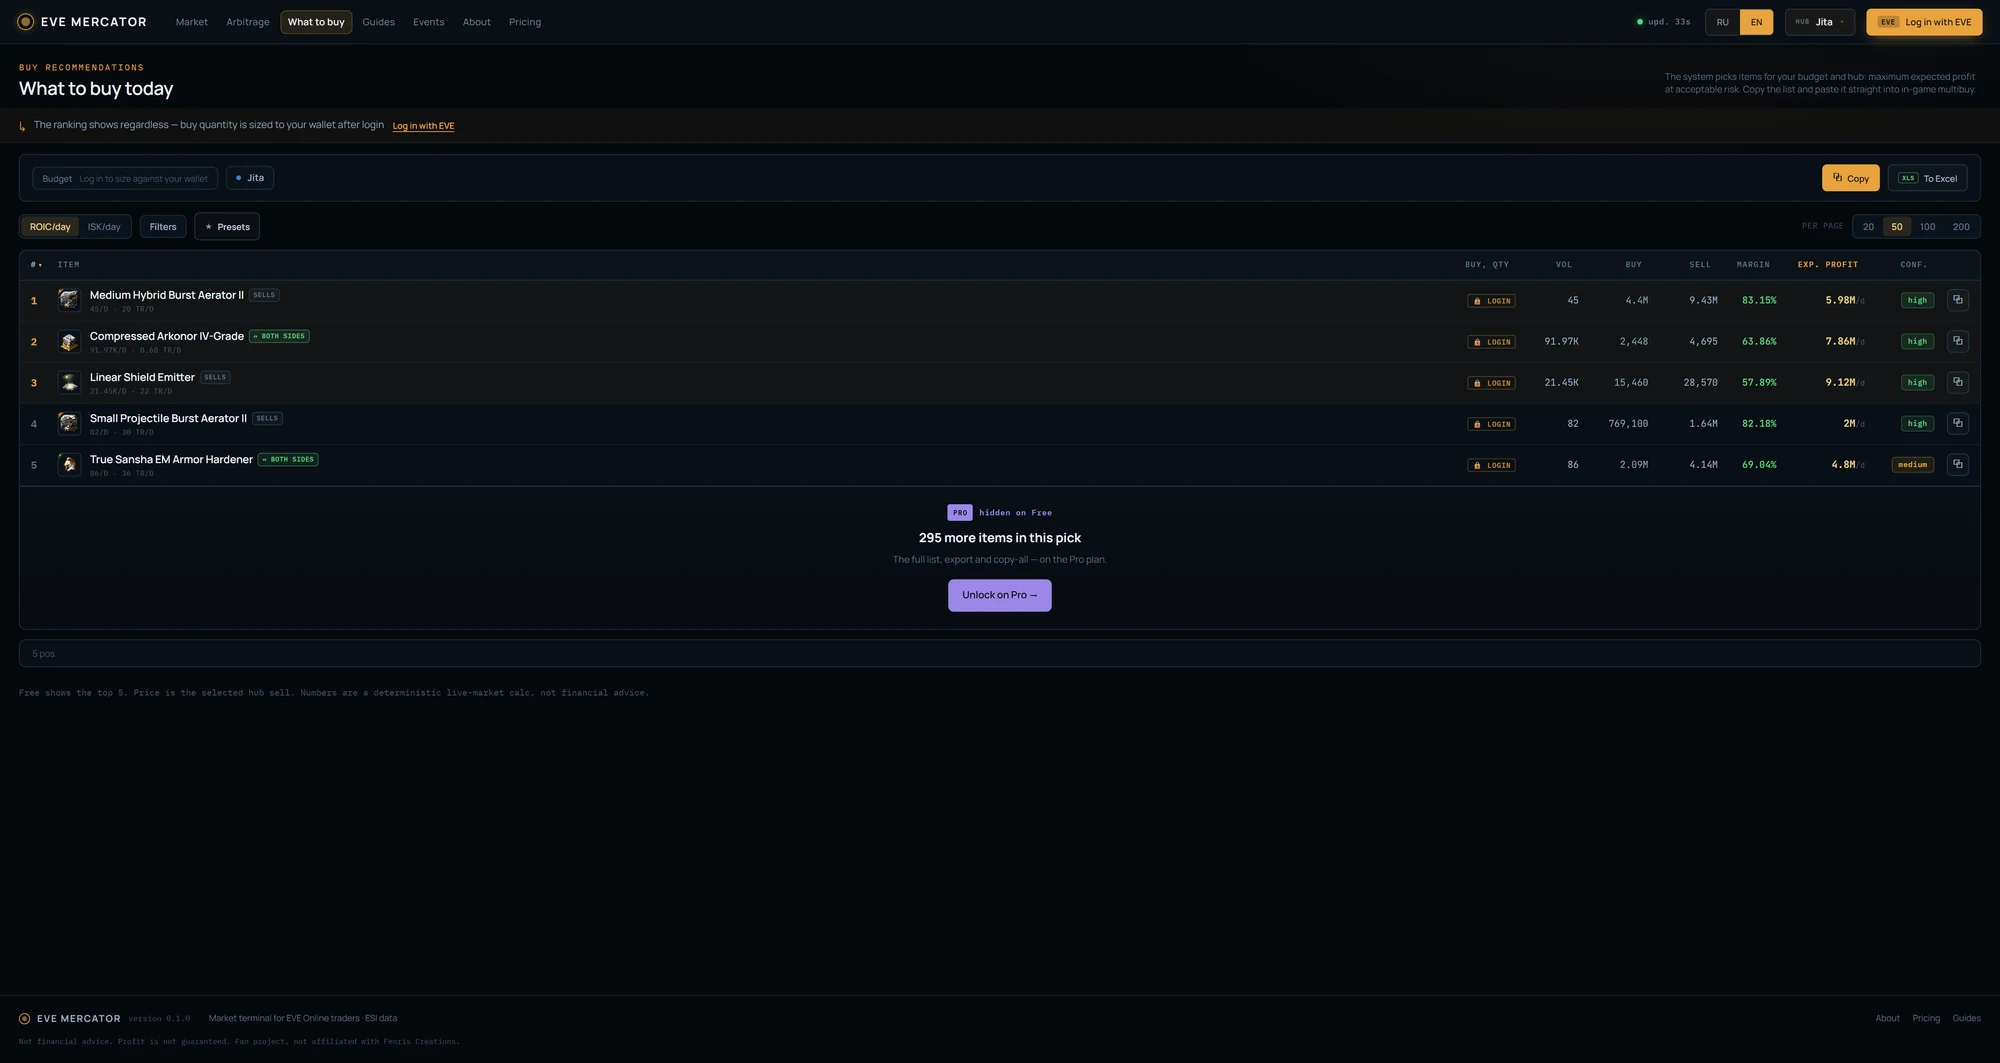The width and height of the screenshot is (2000, 1063).
Task: Click the True Sansha EM Armor Hardener name
Action: pyautogui.click(x=171, y=460)
